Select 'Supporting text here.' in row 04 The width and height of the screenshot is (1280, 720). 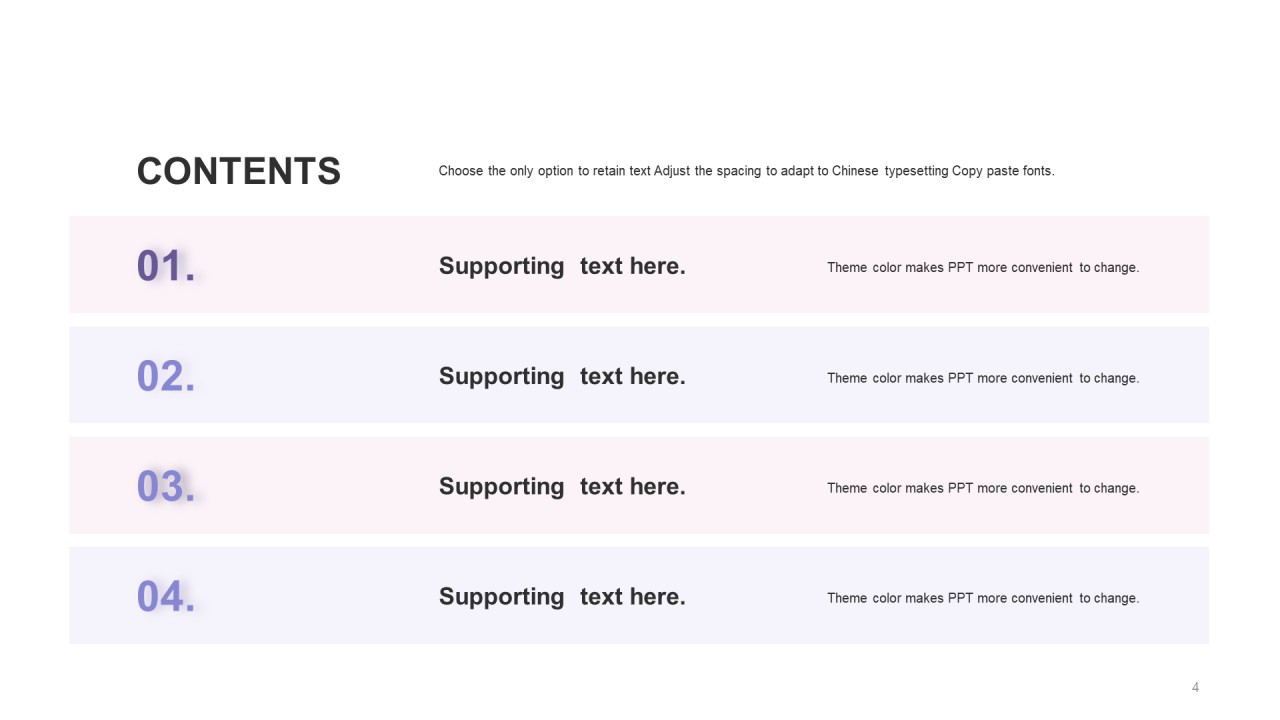562,596
